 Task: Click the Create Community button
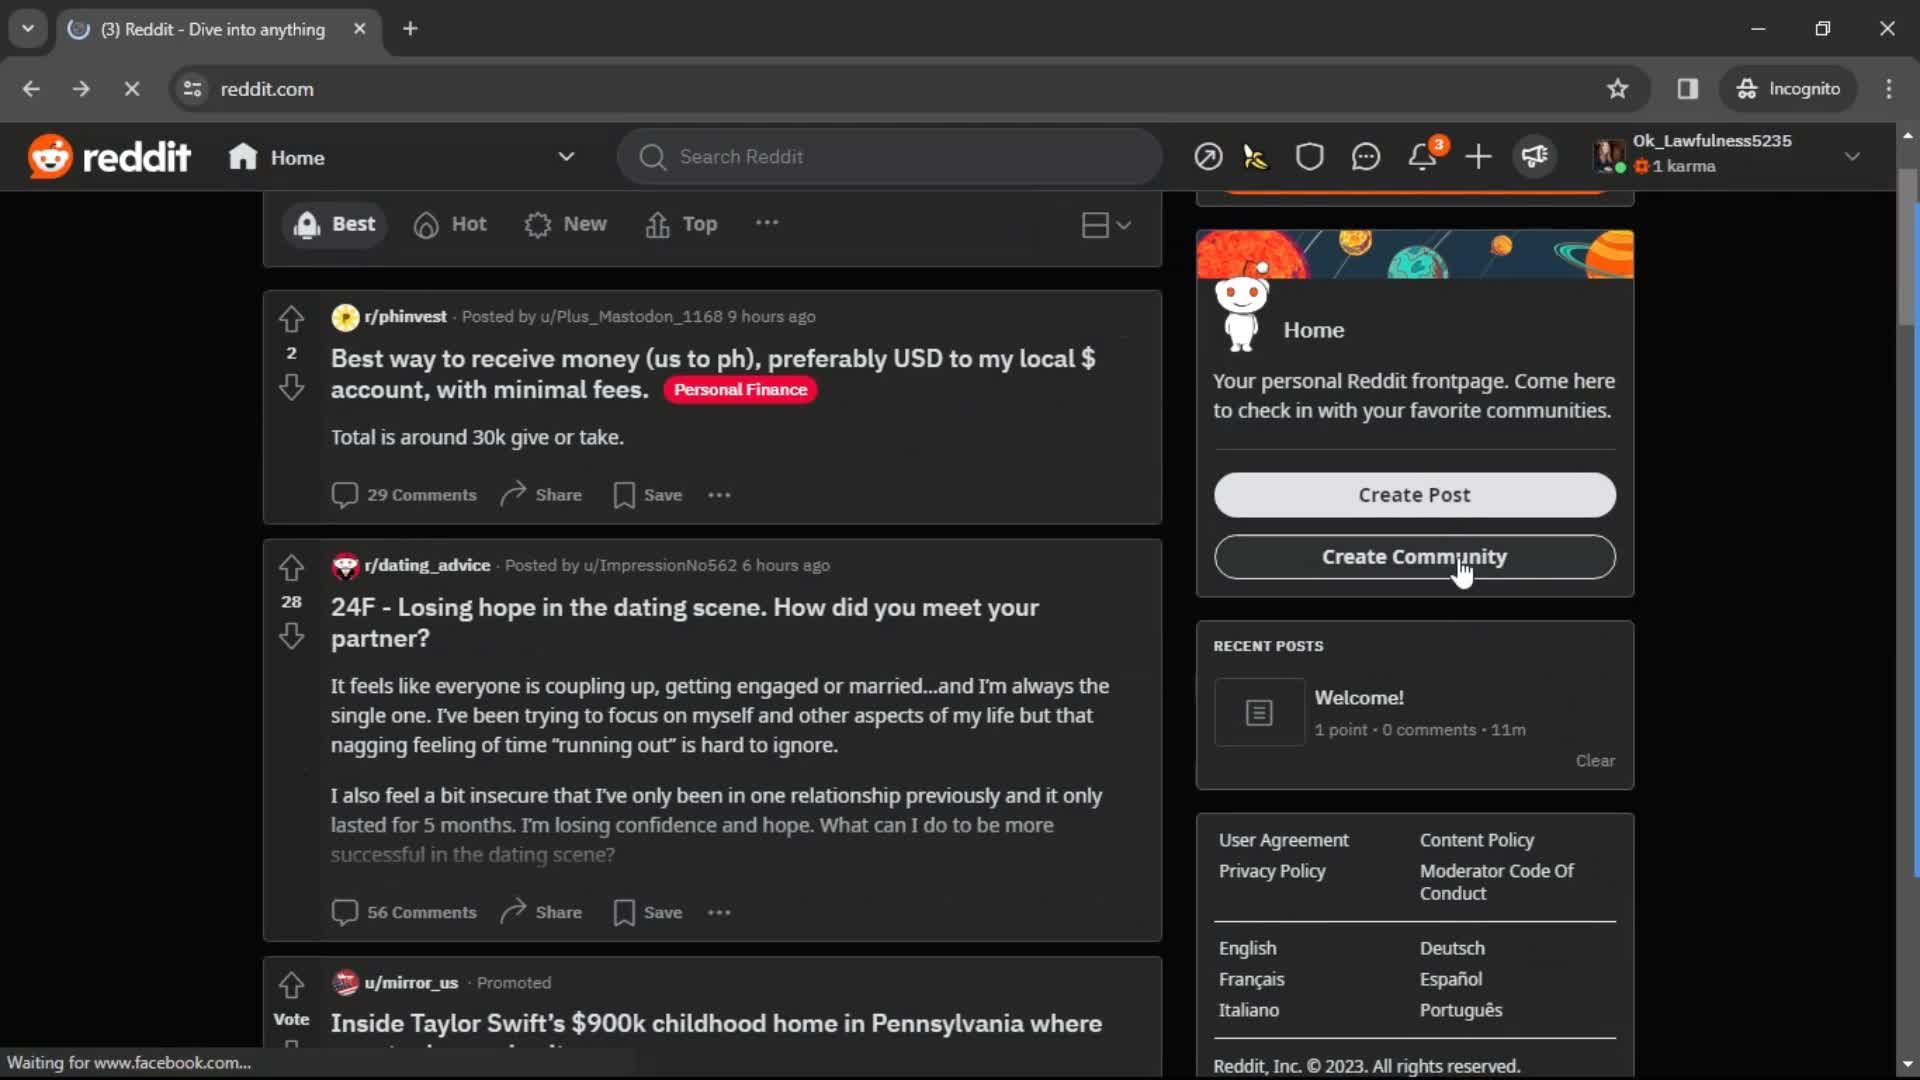point(1414,557)
